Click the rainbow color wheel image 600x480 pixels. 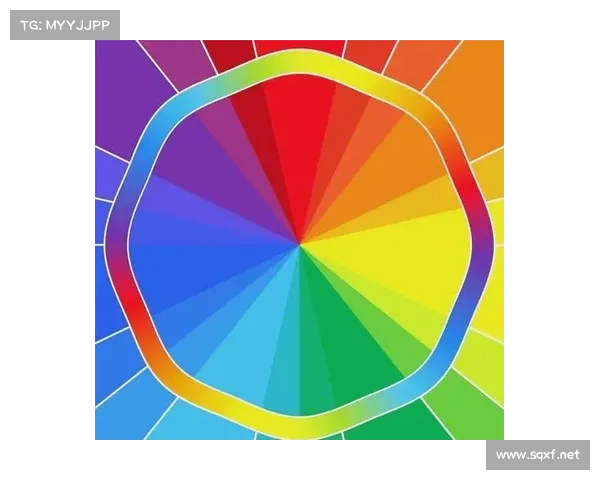(x=299, y=240)
